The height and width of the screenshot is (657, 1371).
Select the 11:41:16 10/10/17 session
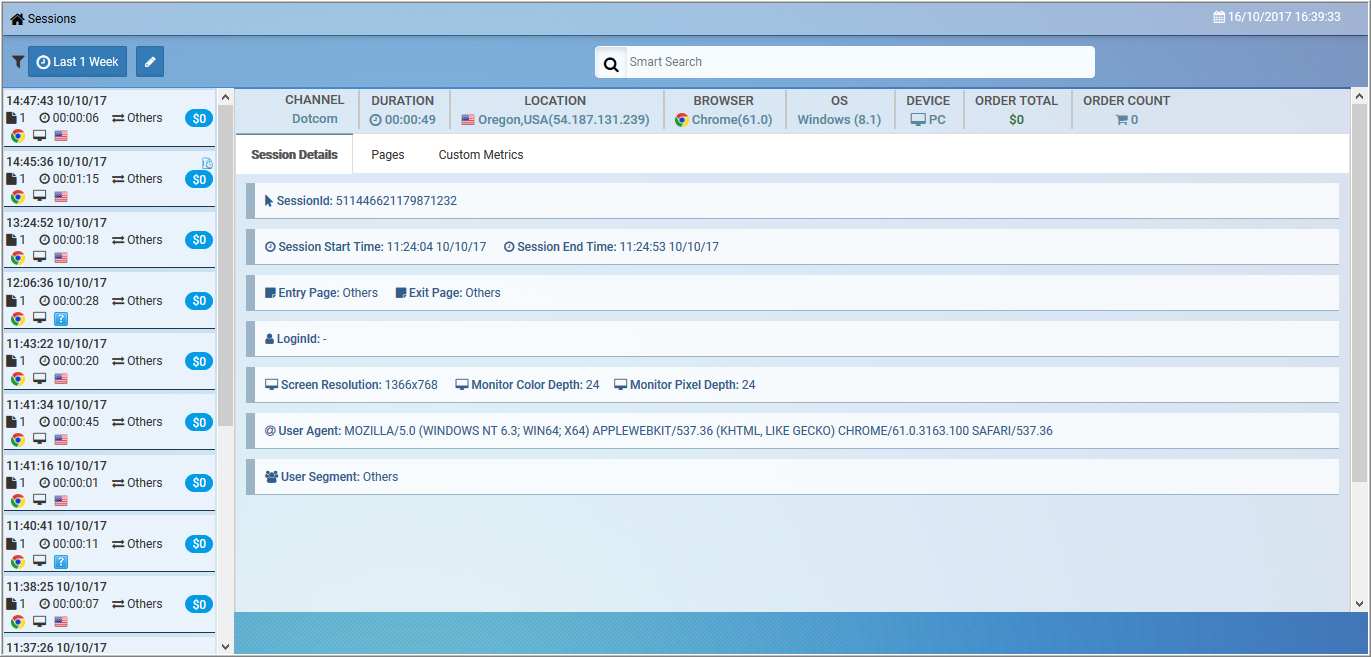(x=109, y=484)
